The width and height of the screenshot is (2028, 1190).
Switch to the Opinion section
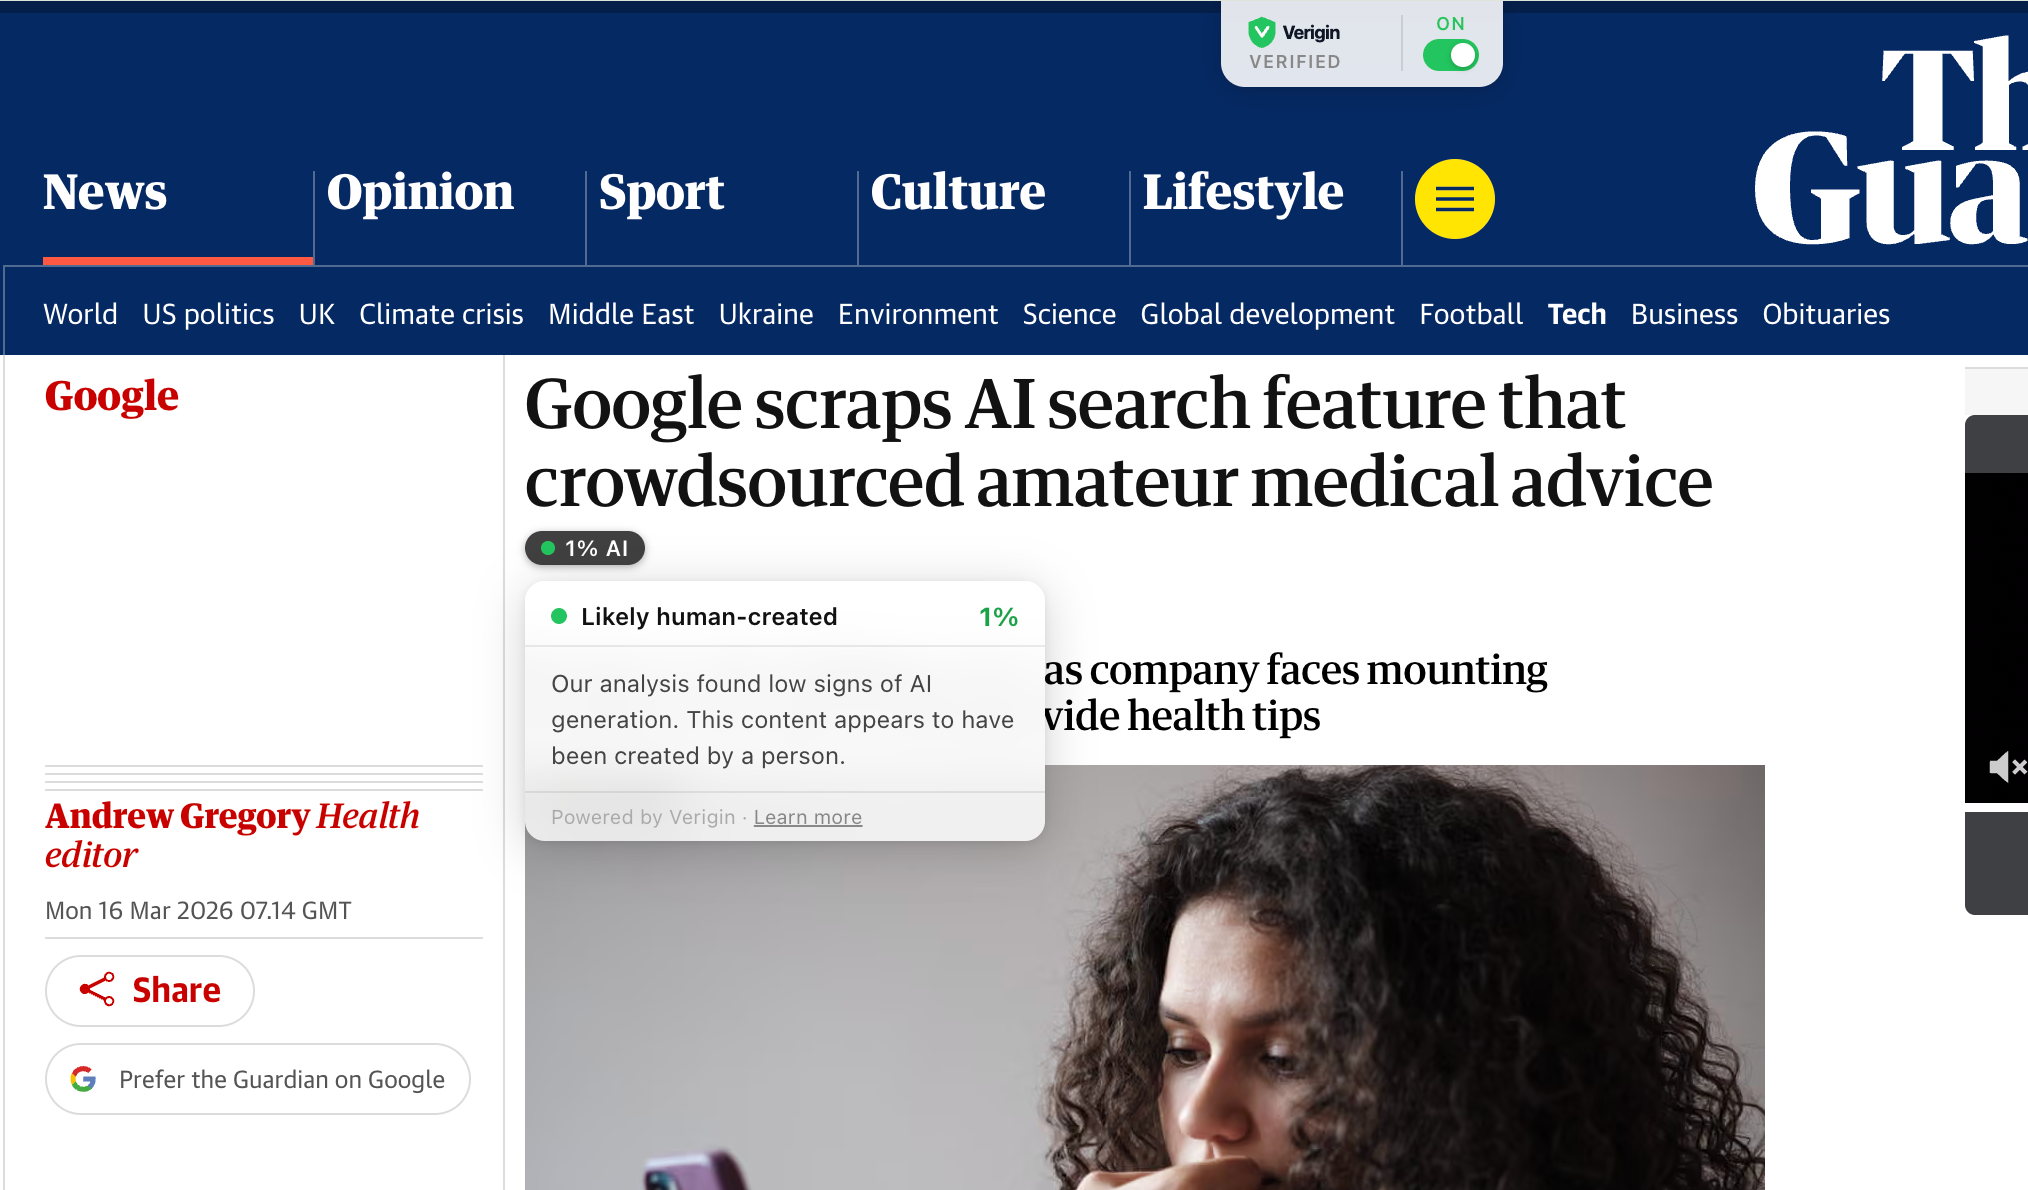coord(420,192)
